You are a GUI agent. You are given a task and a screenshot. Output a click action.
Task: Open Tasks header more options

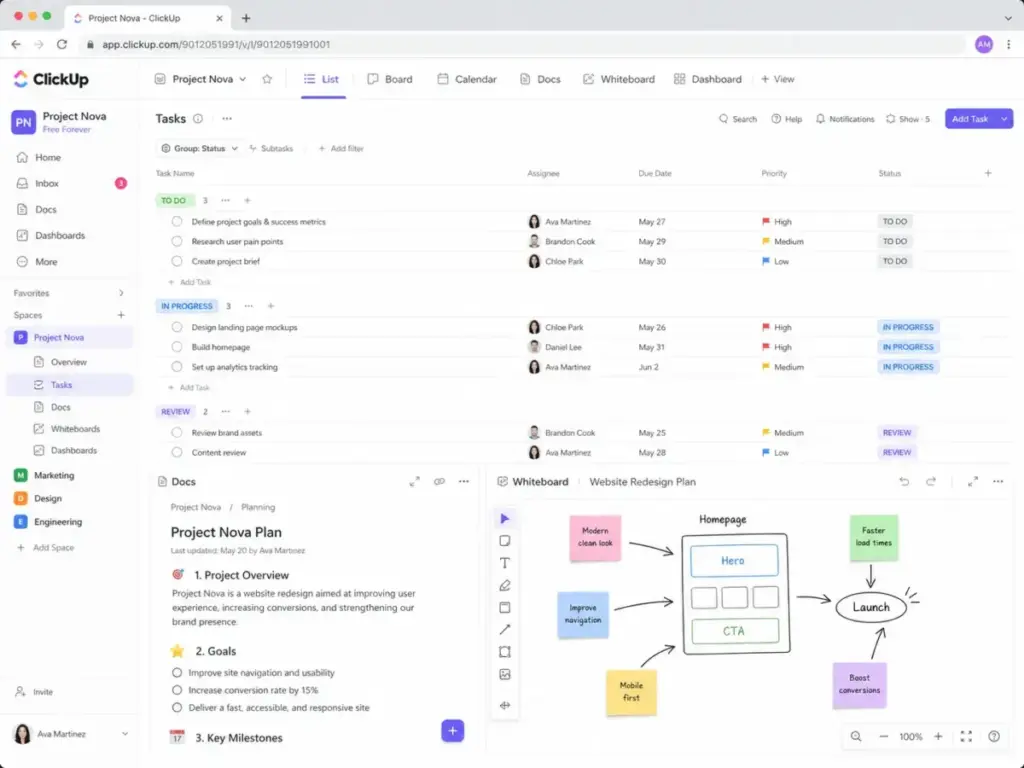[x=227, y=119]
